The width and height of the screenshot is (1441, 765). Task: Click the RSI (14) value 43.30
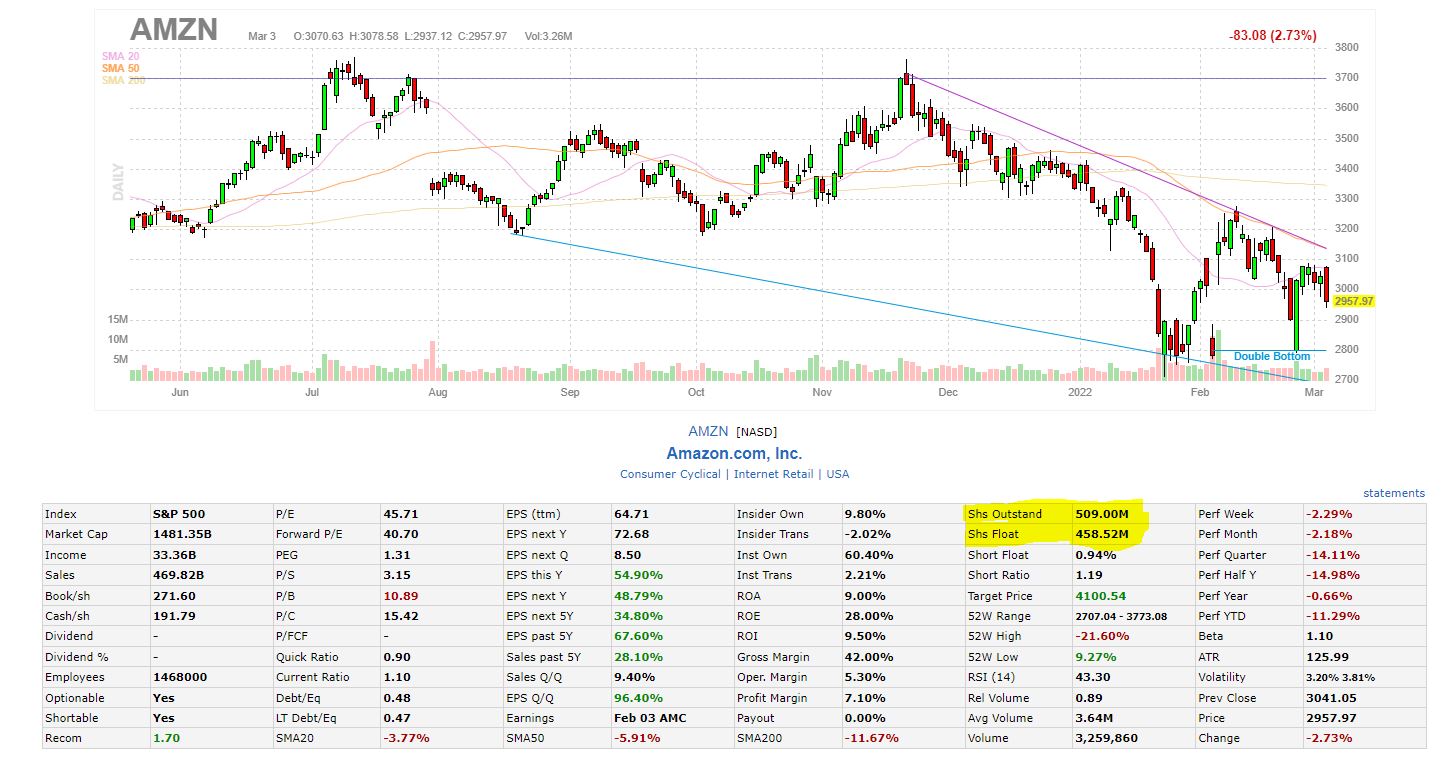1093,677
